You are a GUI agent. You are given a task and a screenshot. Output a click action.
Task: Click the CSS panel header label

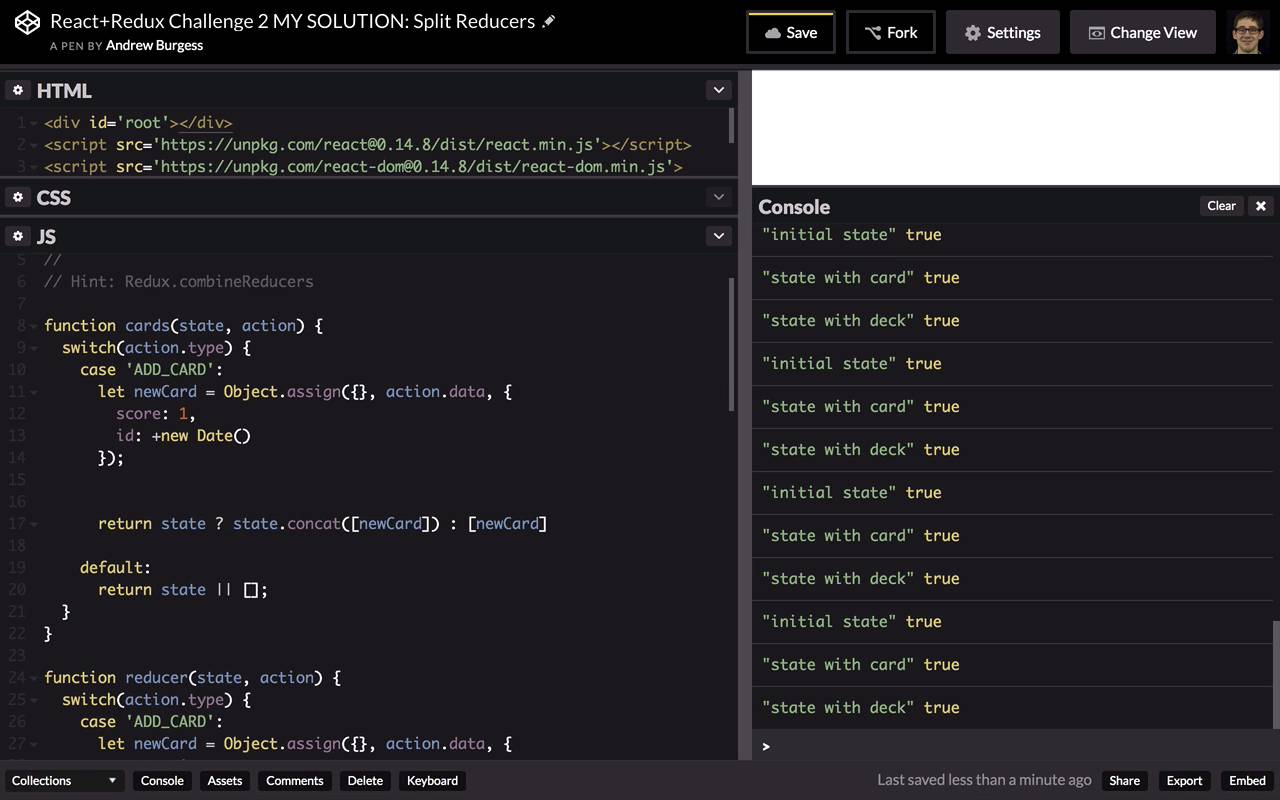pyautogui.click(x=54, y=197)
